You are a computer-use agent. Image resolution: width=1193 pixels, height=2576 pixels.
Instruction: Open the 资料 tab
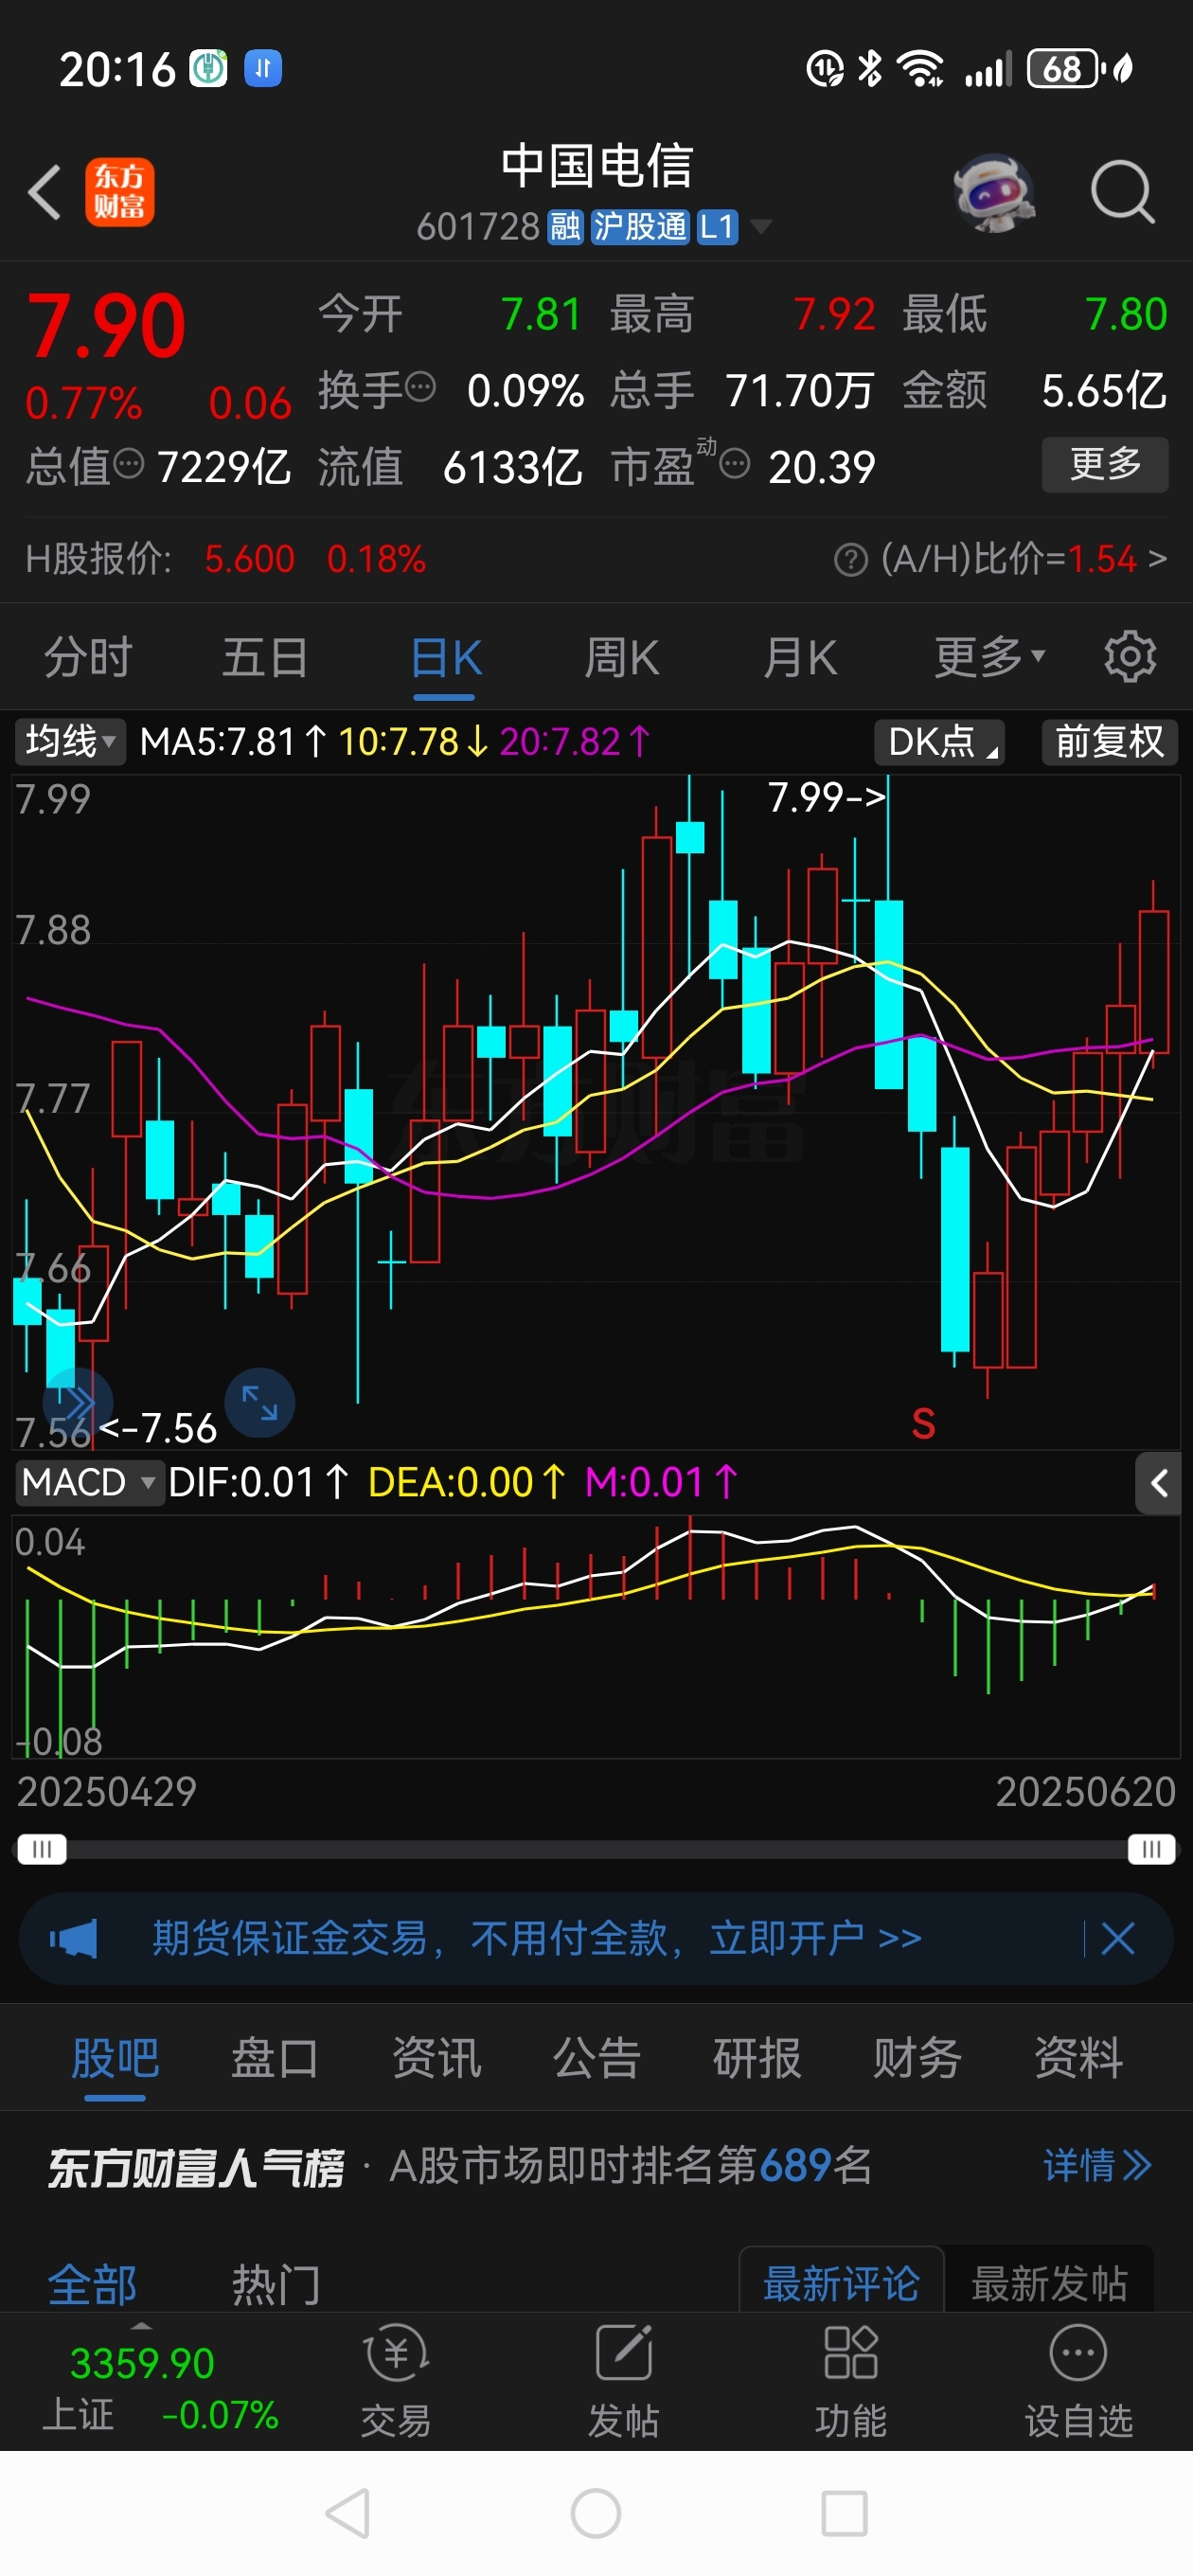(x=1078, y=2059)
